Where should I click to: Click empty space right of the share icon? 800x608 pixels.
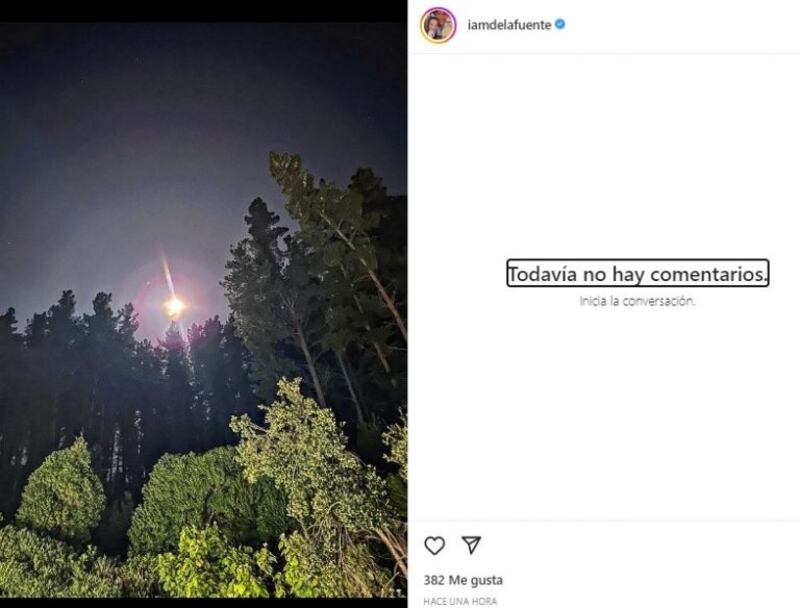(x=640, y=545)
